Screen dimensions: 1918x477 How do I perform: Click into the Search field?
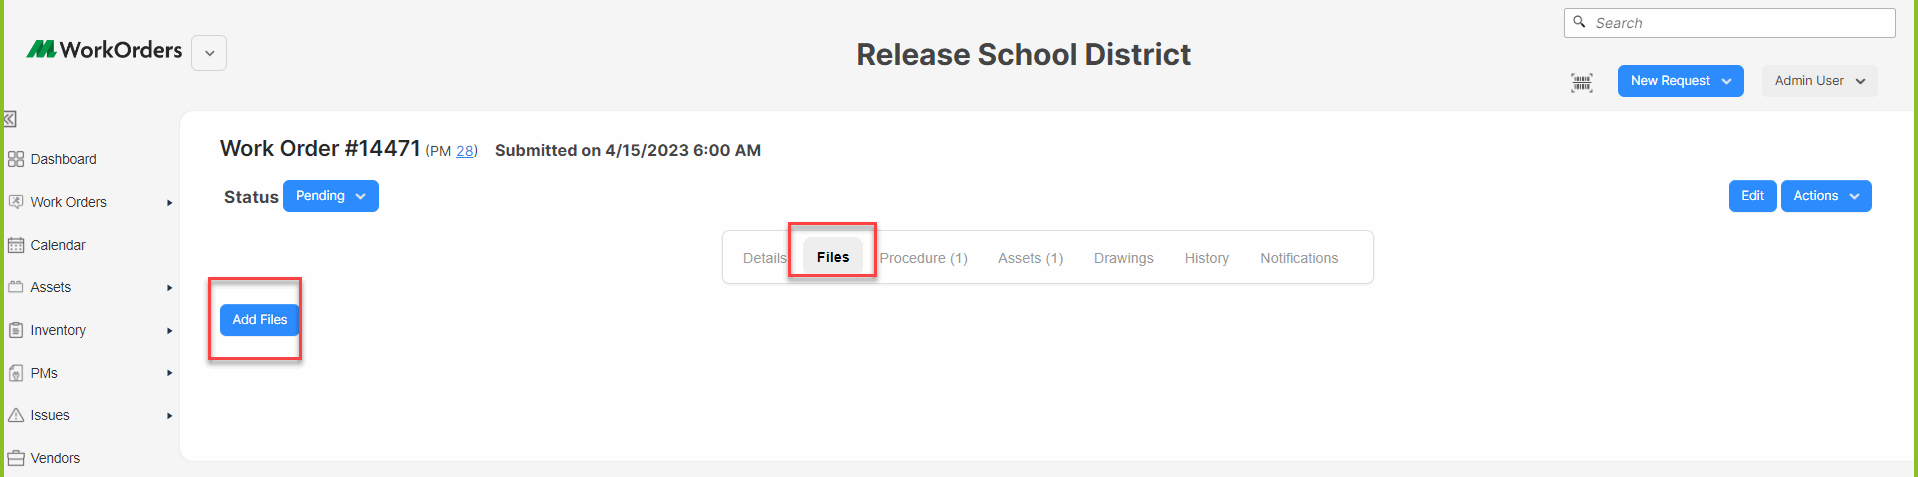click(x=1729, y=23)
